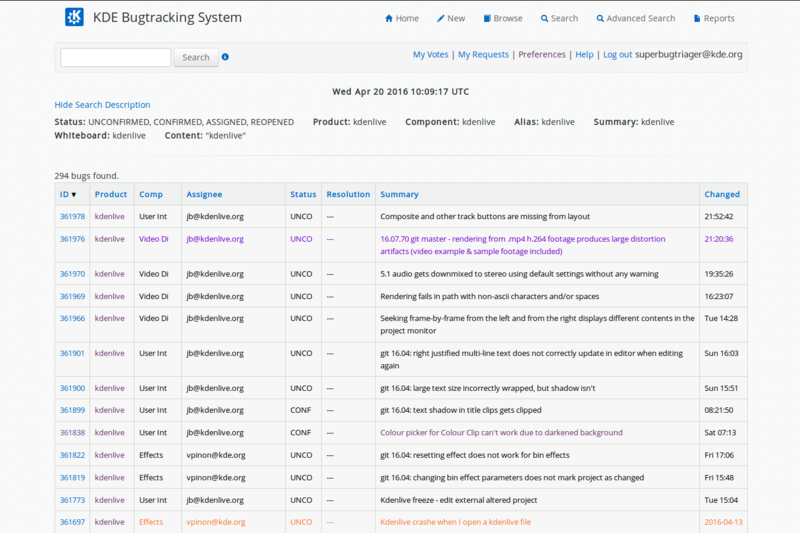This screenshot has height=533, width=800.
Task: Click '294 bugs found.' text
Action: pos(87,176)
